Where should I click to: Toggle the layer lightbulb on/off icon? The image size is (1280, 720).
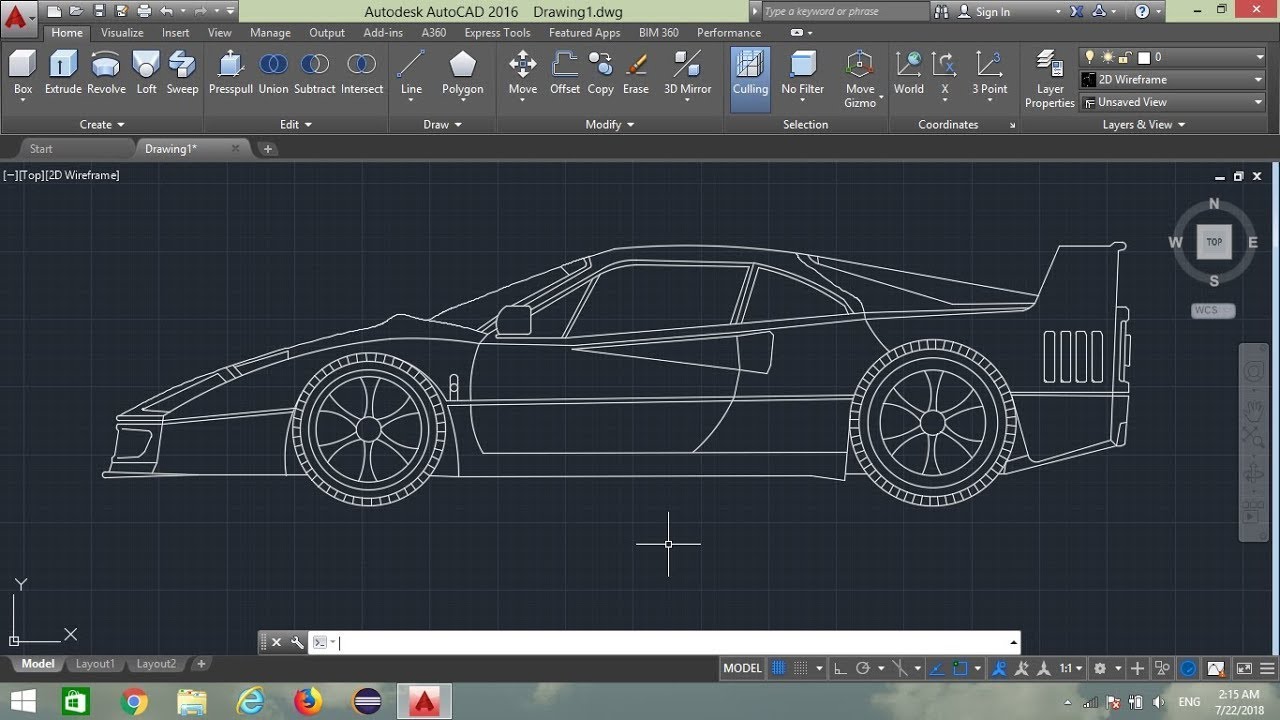point(1090,57)
